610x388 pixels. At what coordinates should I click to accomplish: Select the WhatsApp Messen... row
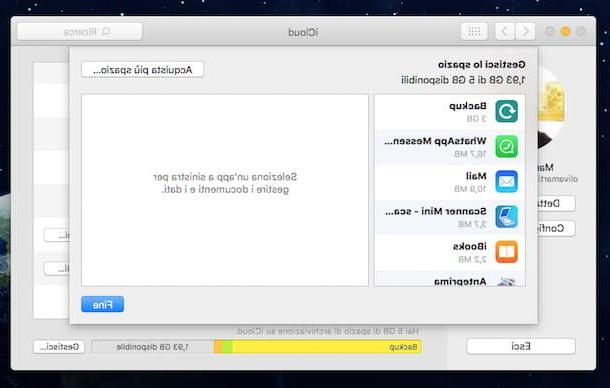pos(450,147)
